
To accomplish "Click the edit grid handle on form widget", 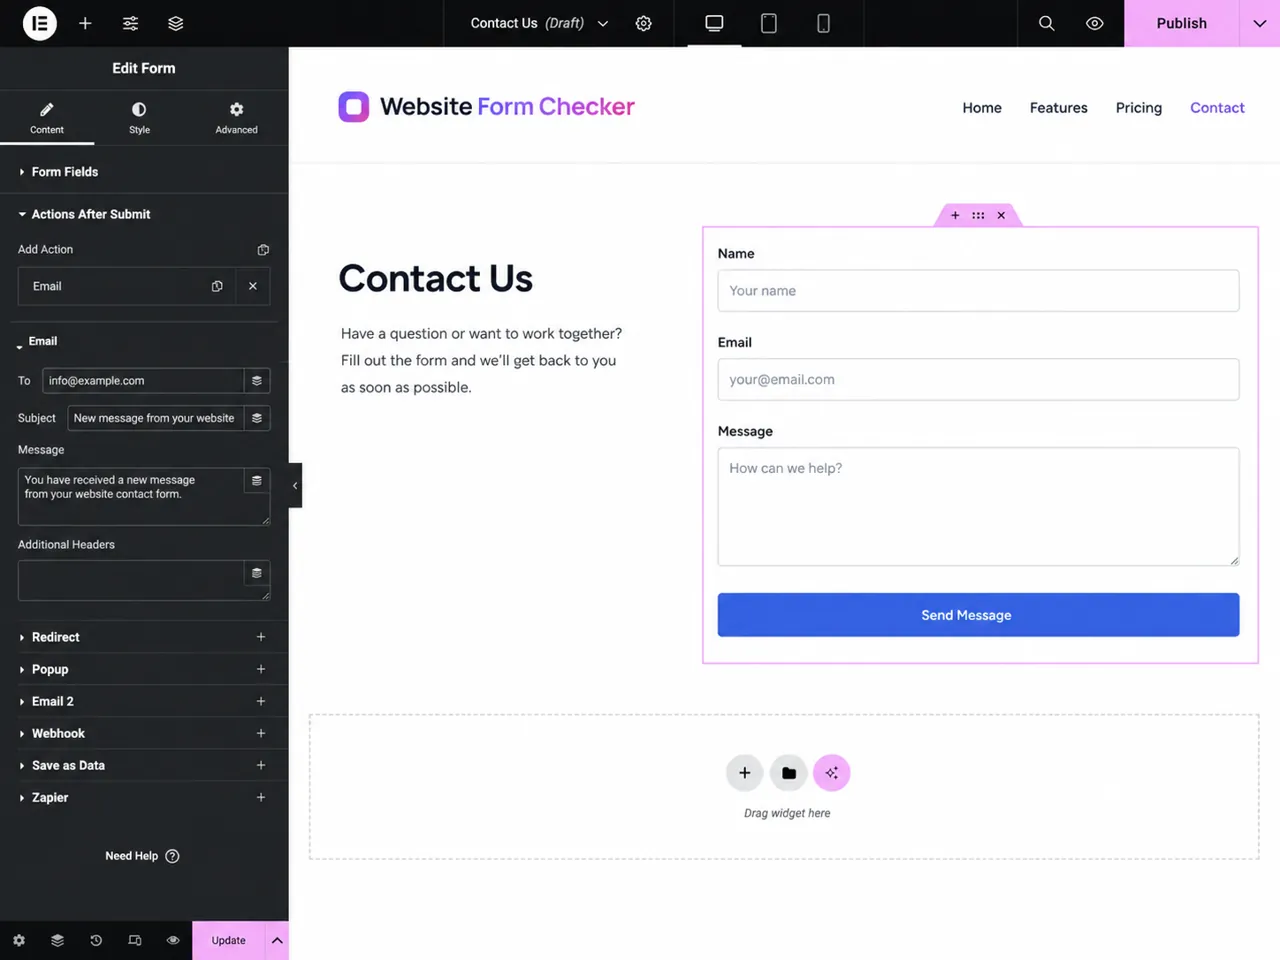I will 978,215.
